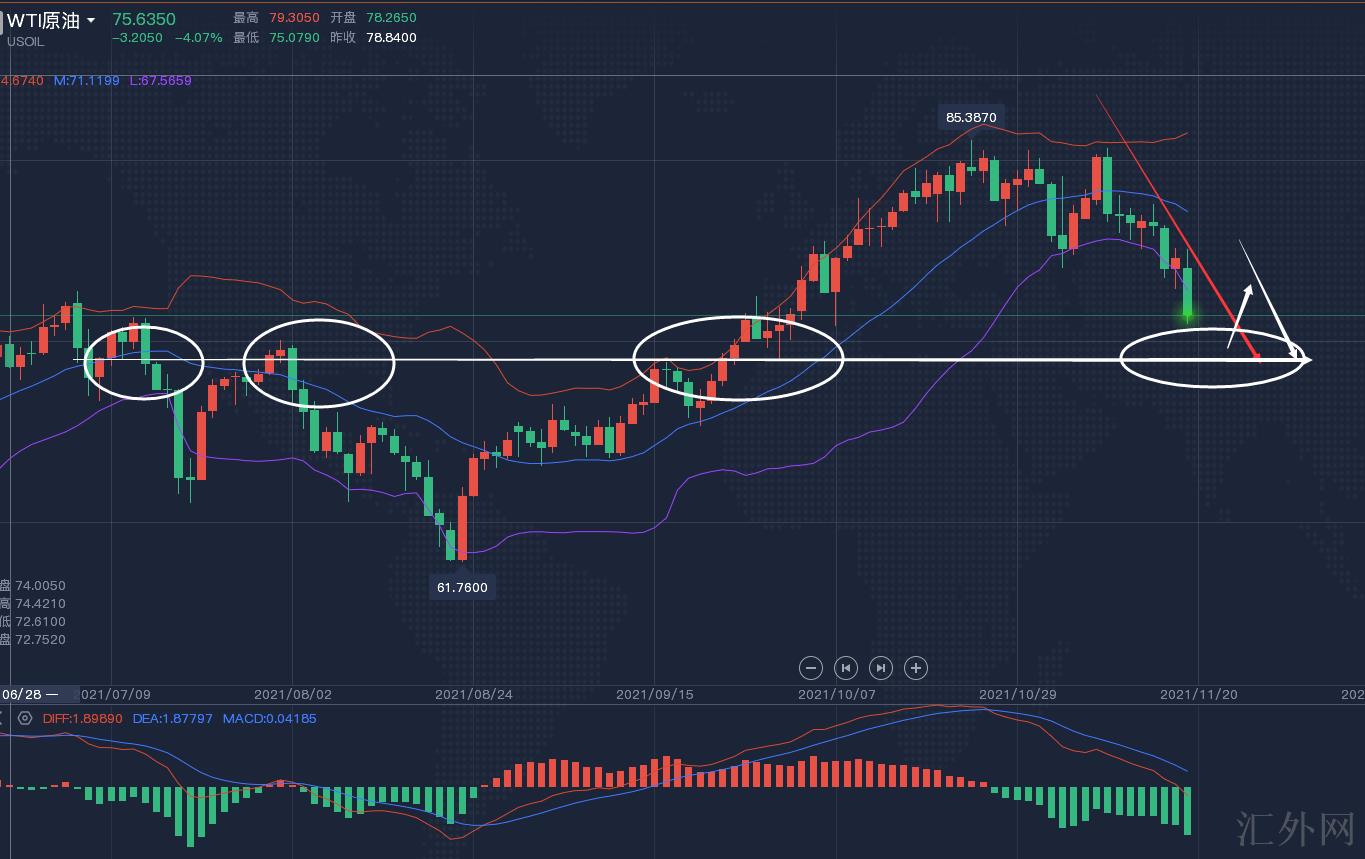Viewport: 1365px width, 859px height.
Task: Click the 开盘 value 78.2650
Action: tap(391, 18)
